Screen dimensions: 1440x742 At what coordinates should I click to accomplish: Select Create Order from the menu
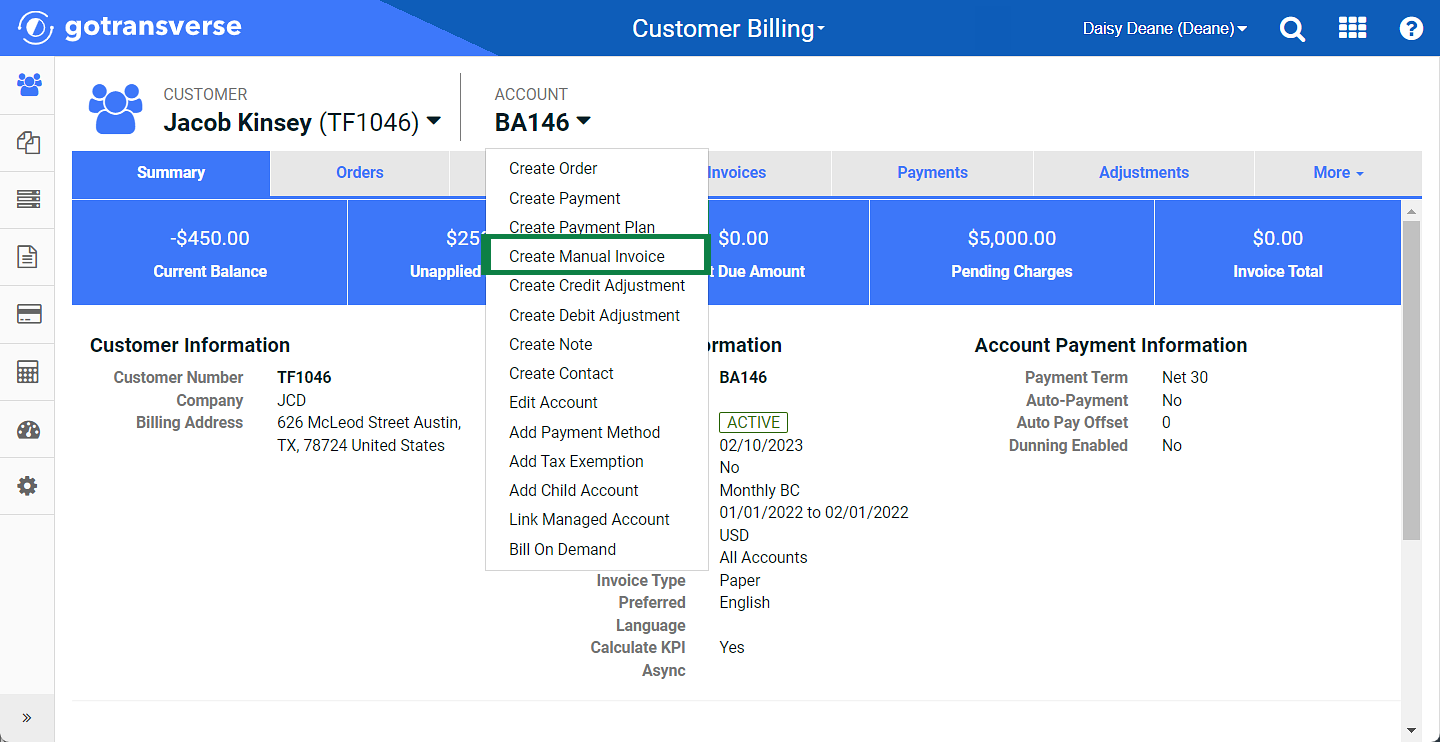click(x=596, y=168)
